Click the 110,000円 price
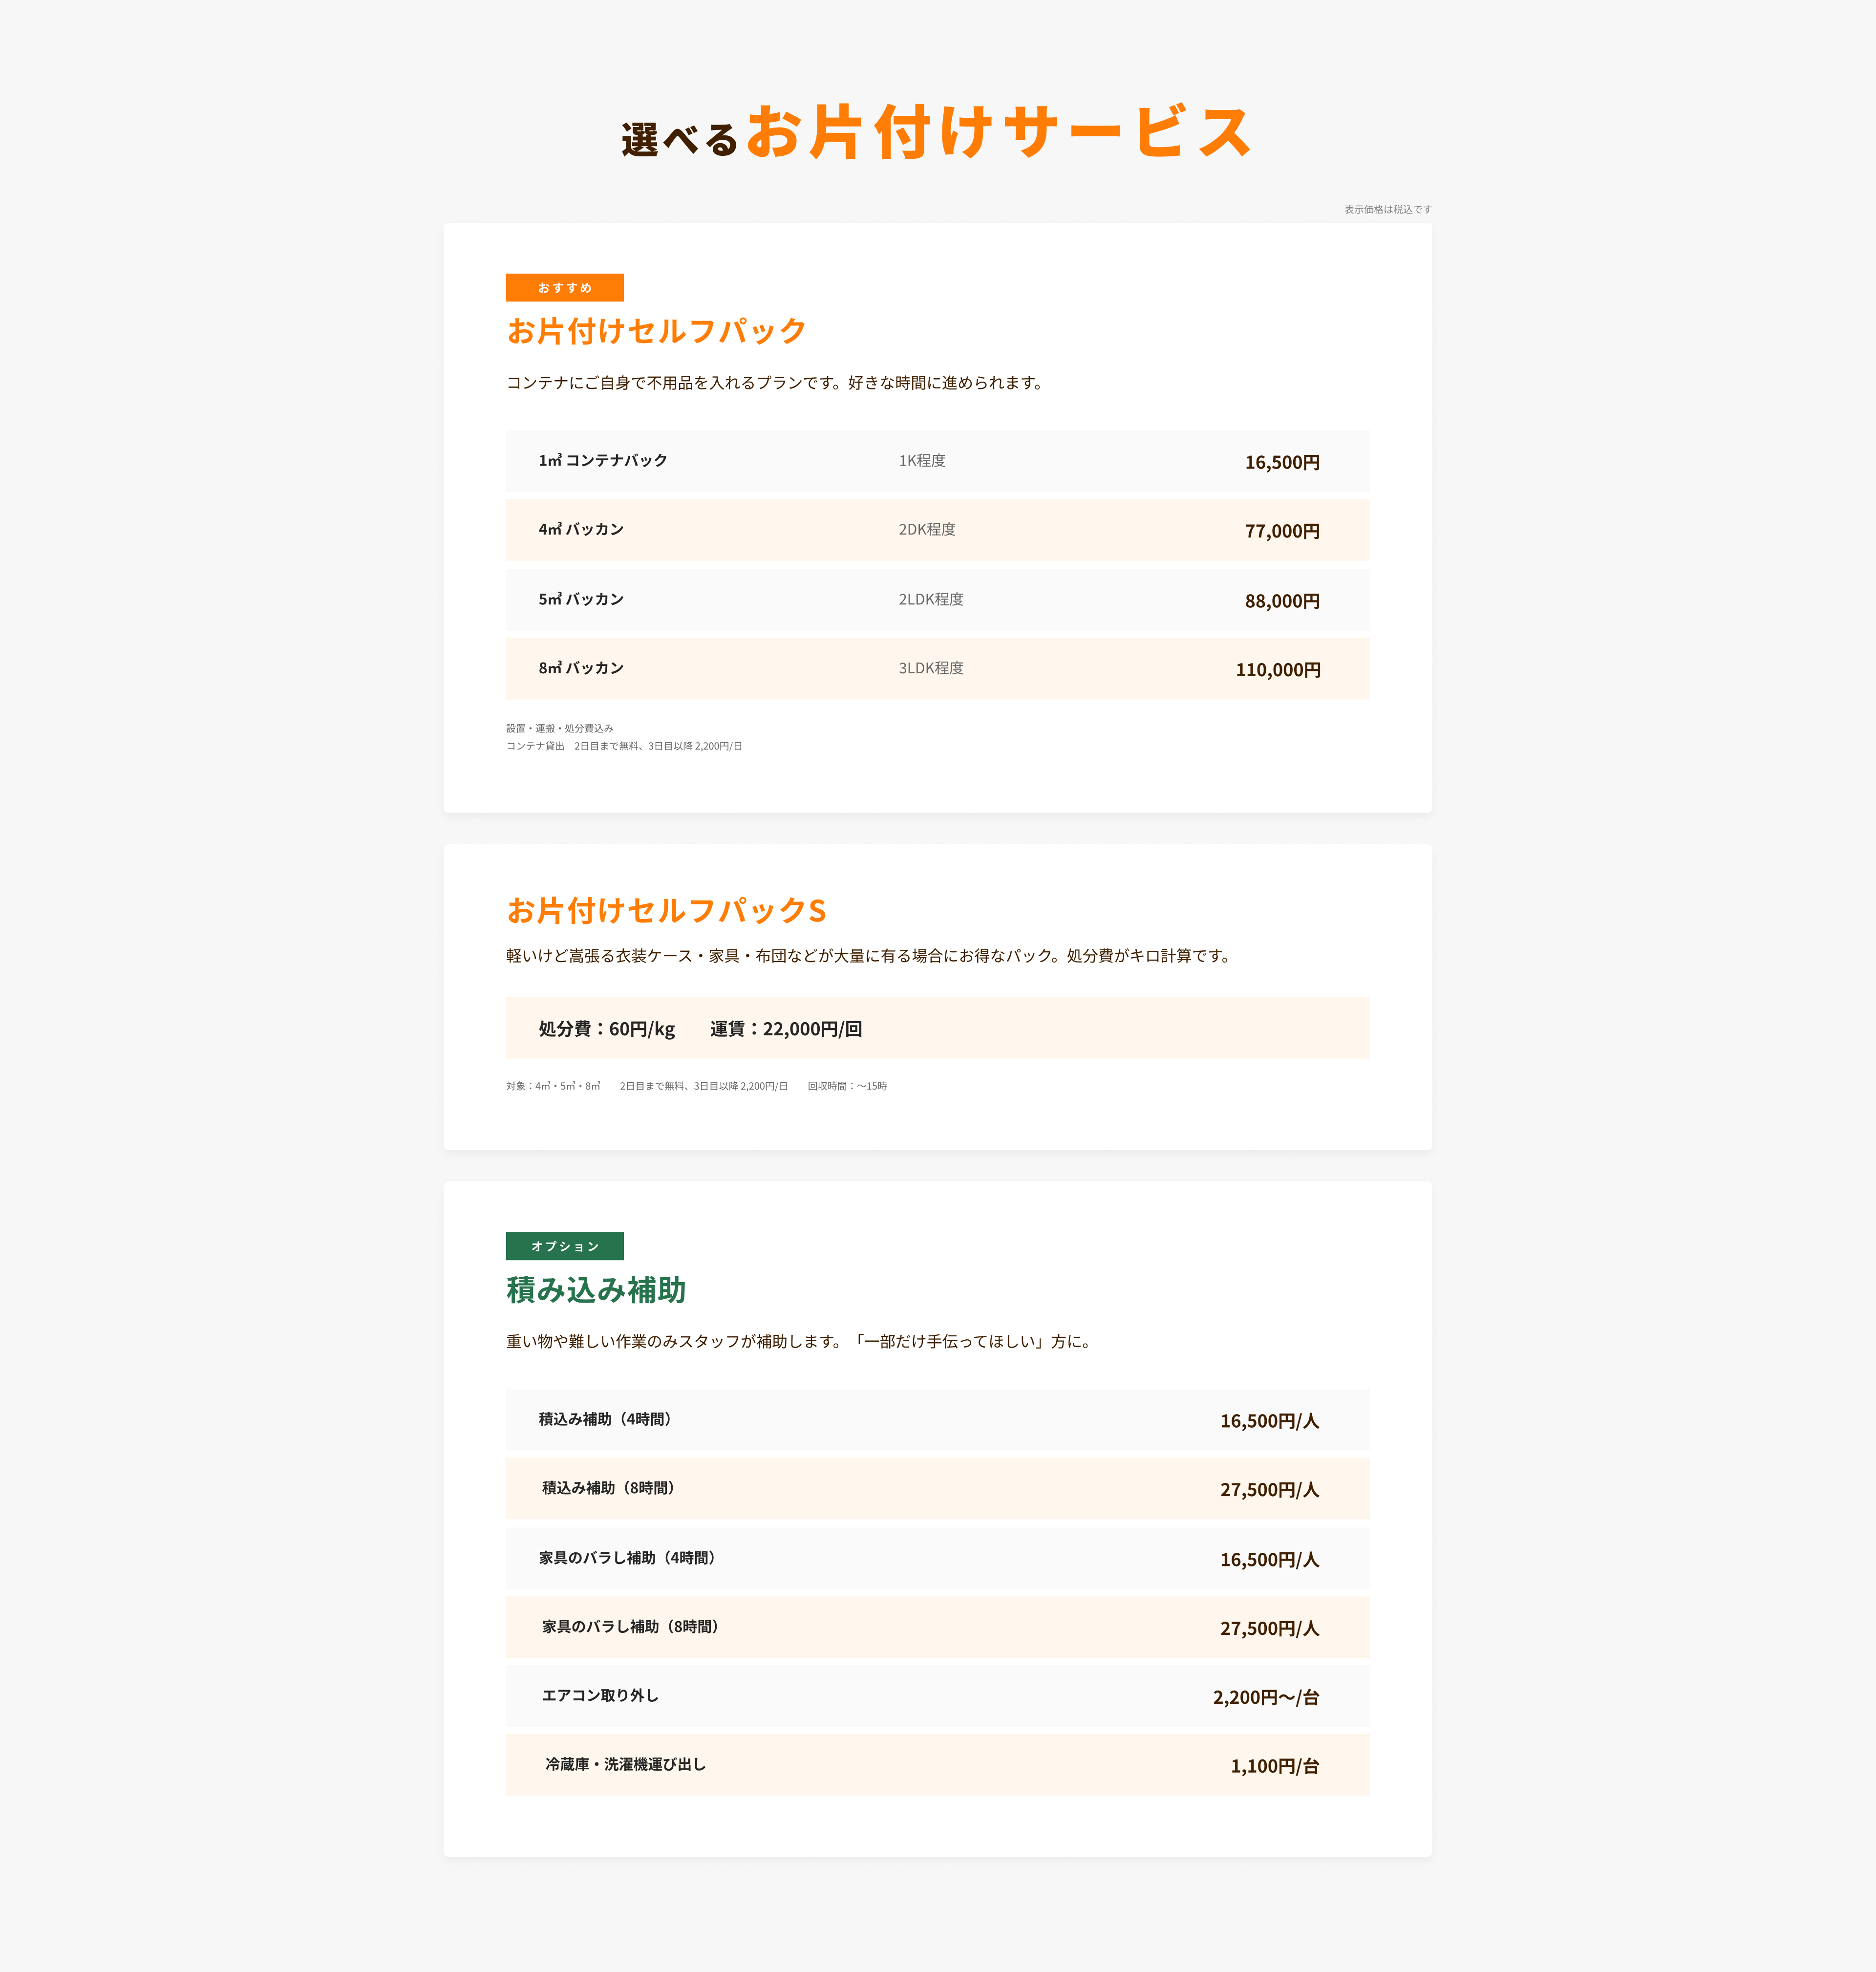Viewport: 1876px width, 1972px height. (x=1277, y=670)
